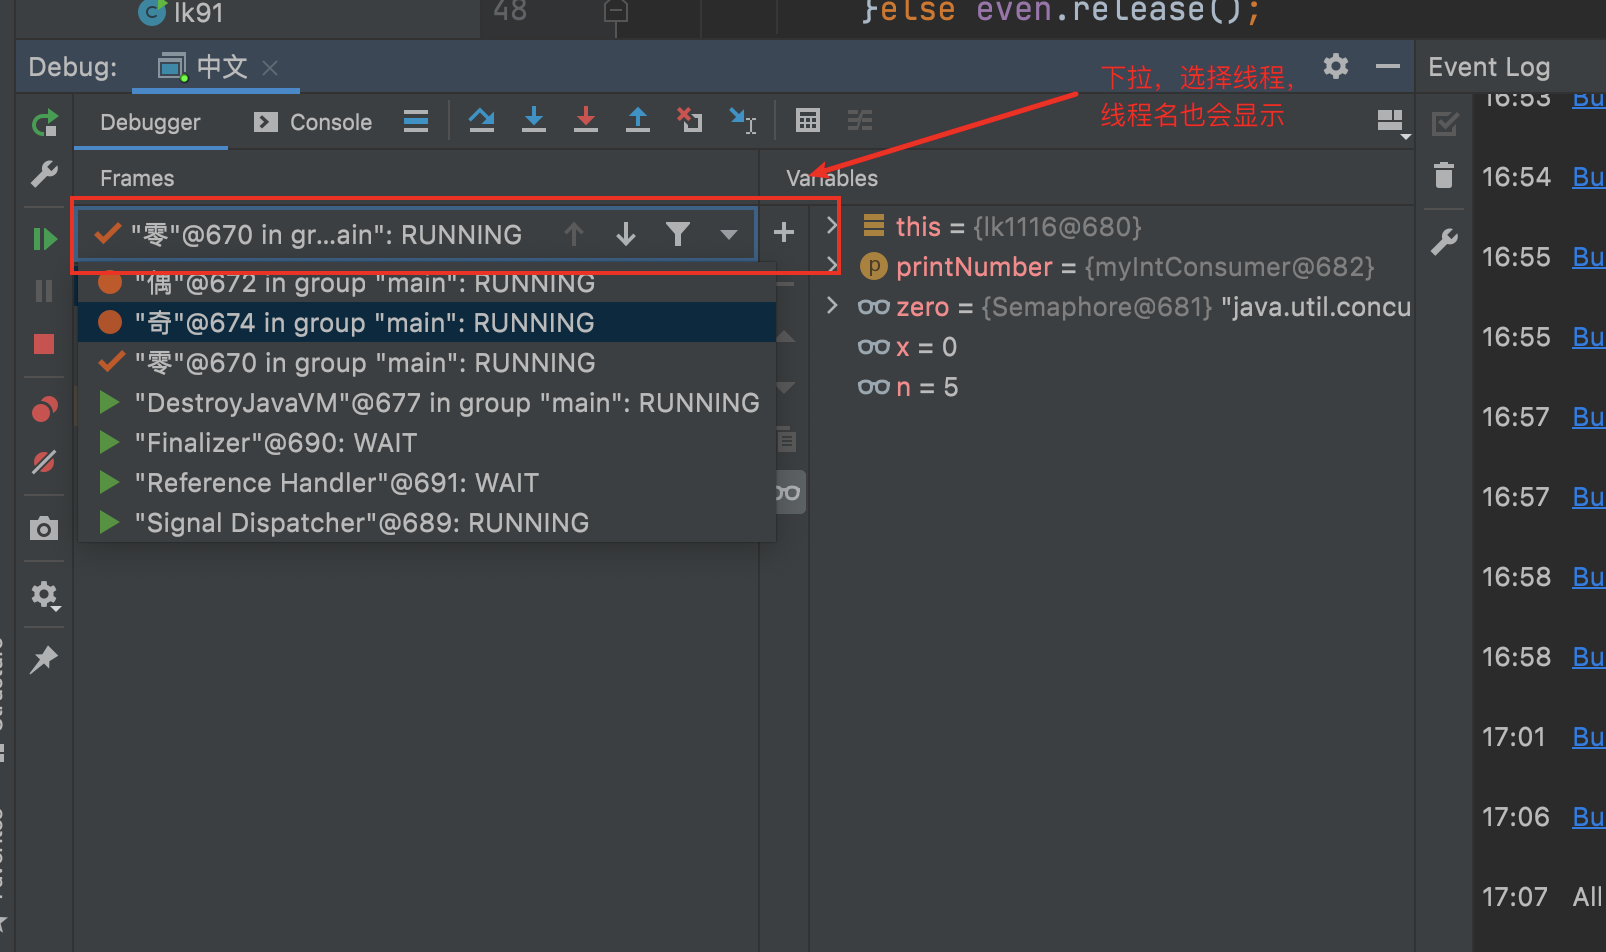1606x952 pixels.
Task: Open thread selector dropdown arrow
Action: [729, 235]
